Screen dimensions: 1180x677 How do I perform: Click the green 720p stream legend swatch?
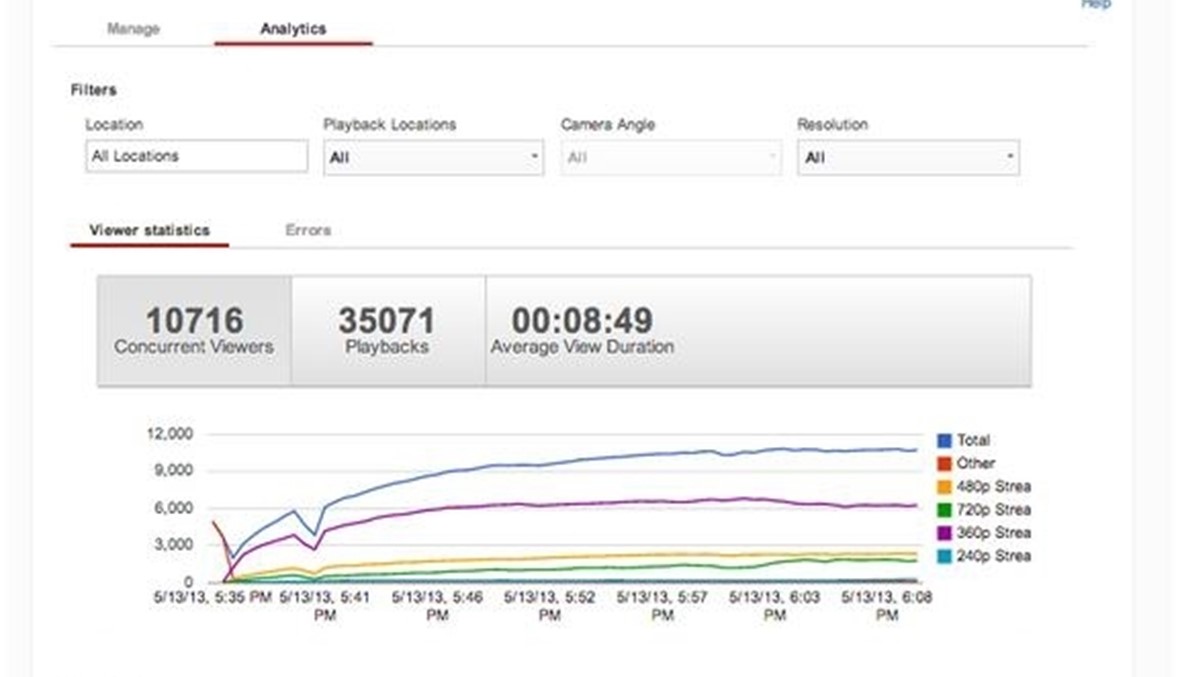point(944,510)
